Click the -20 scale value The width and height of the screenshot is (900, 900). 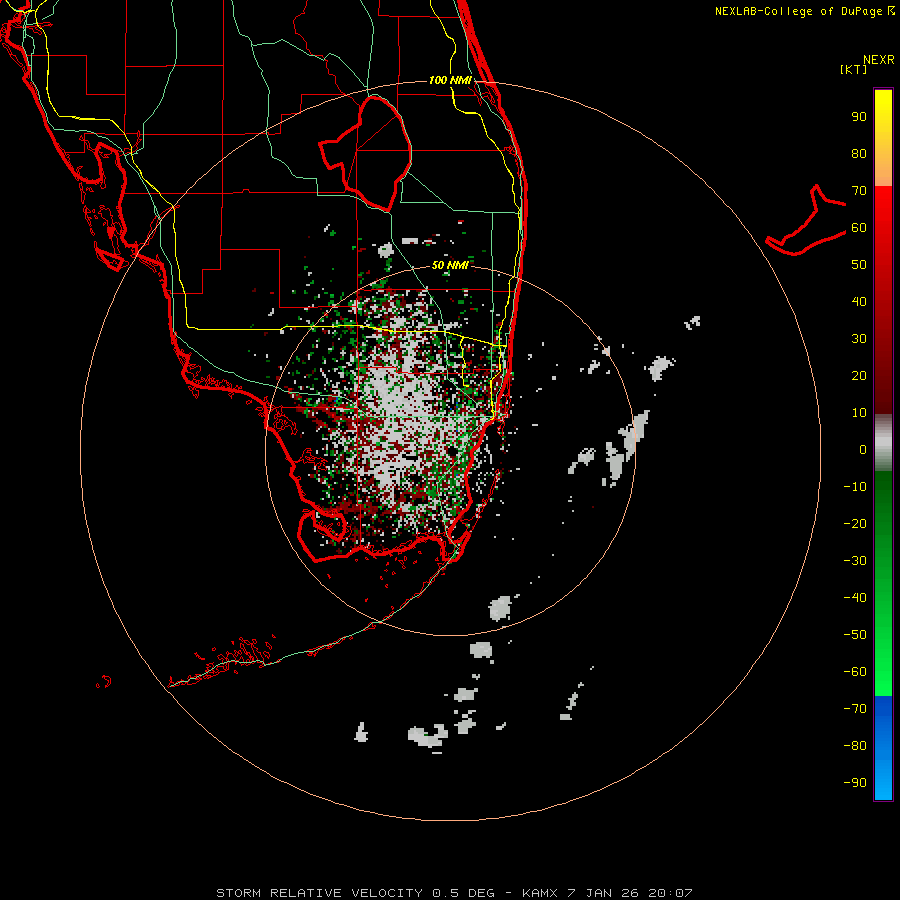(x=855, y=523)
